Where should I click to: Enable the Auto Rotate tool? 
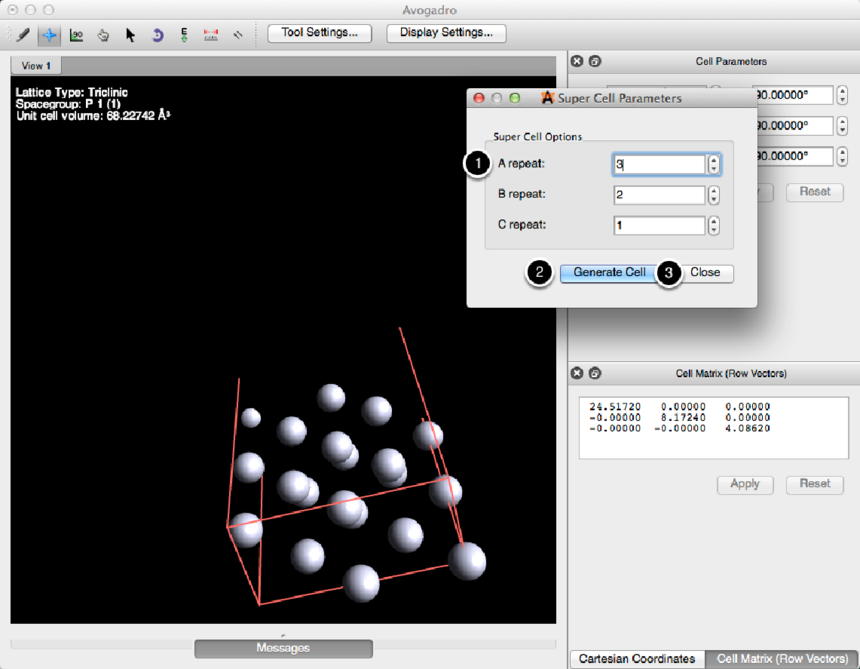point(157,35)
